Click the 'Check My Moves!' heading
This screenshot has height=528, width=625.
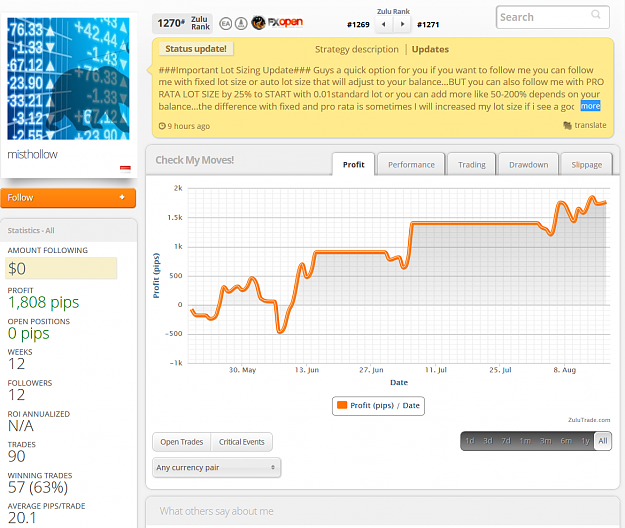pyautogui.click(x=195, y=160)
